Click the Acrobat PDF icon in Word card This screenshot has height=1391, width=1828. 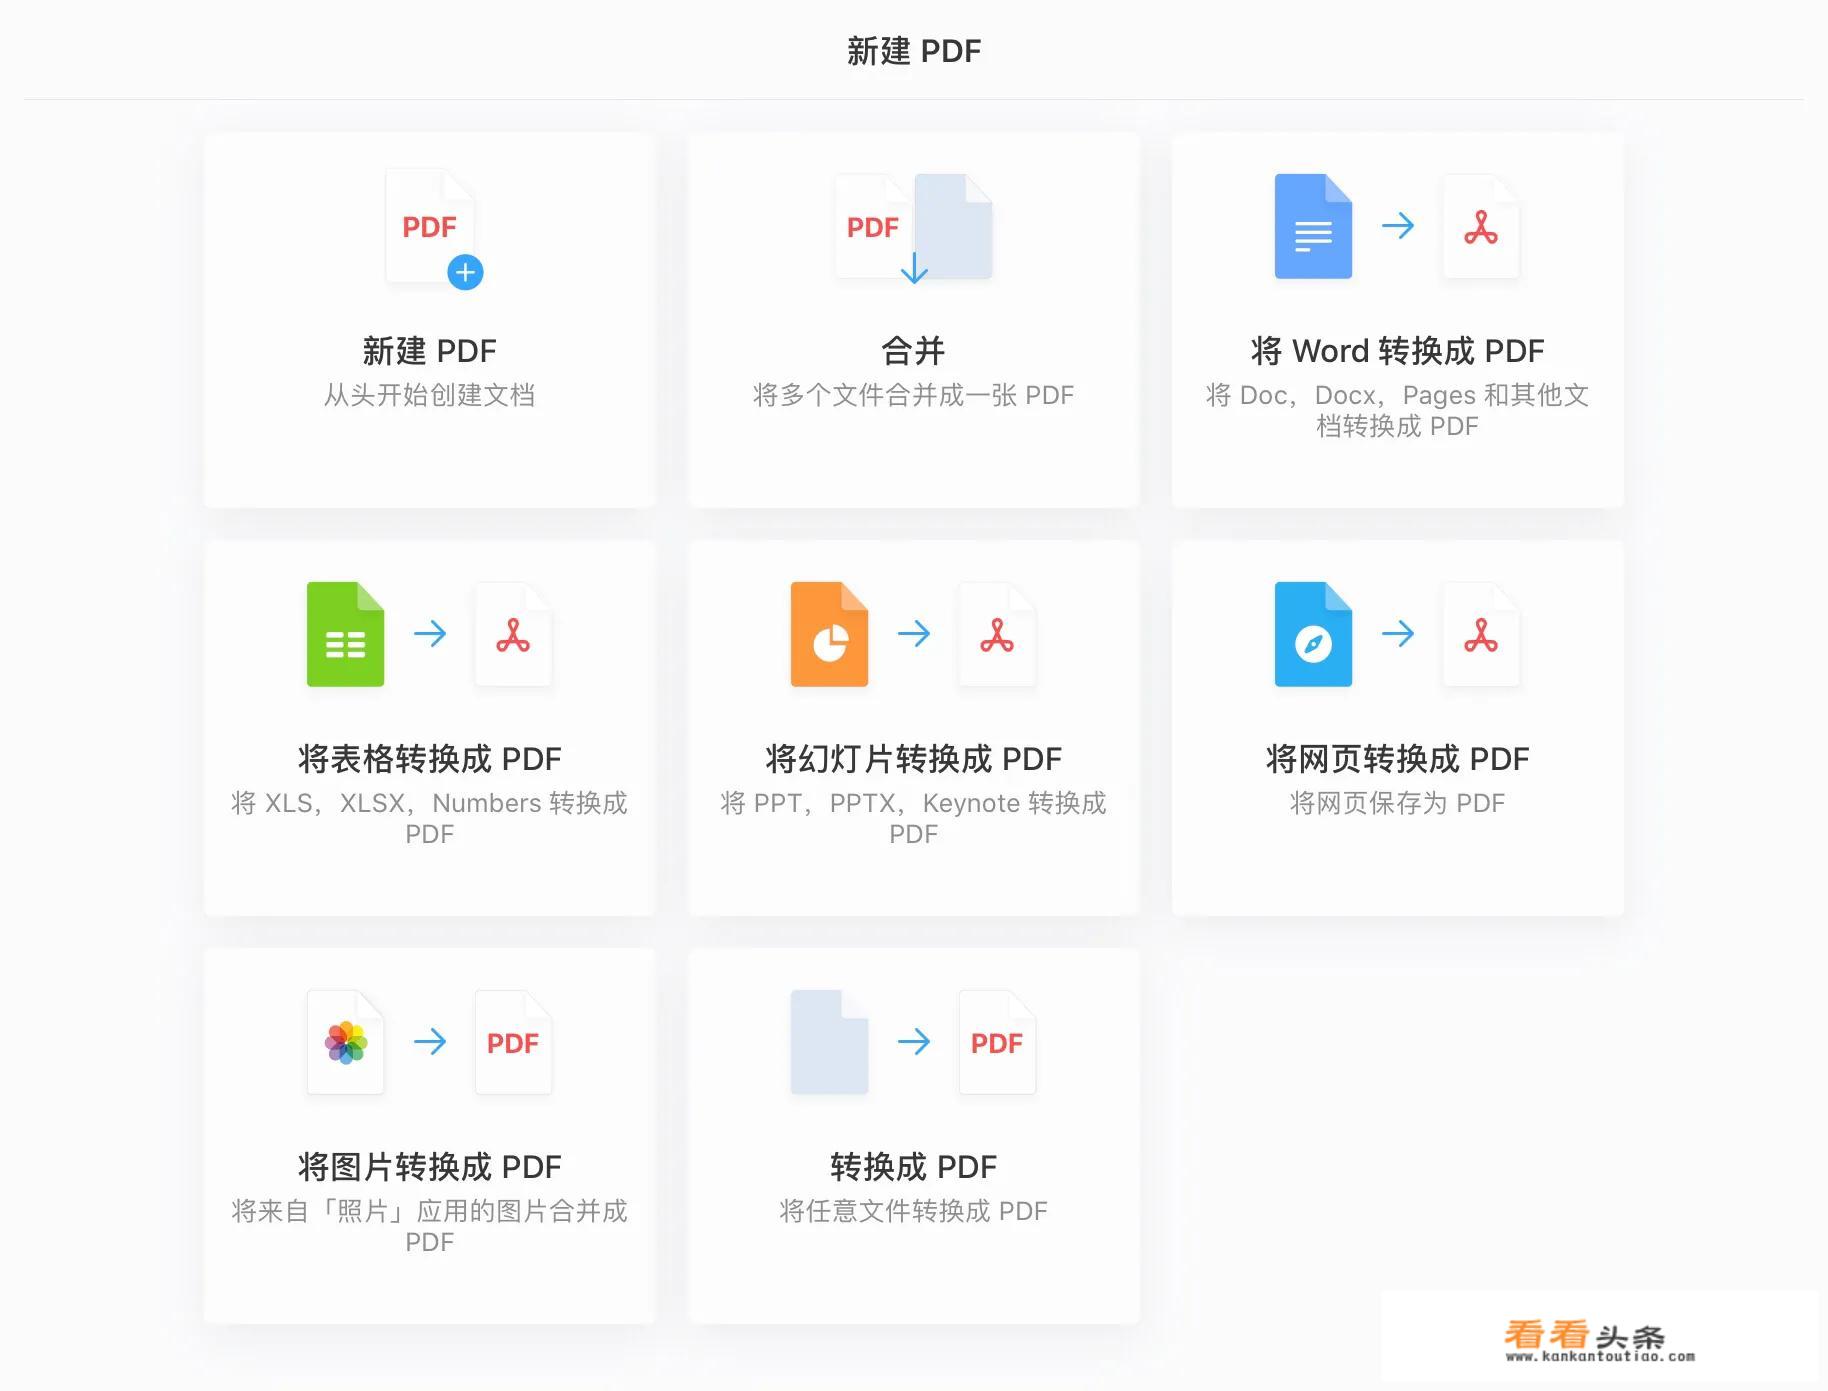click(1481, 227)
